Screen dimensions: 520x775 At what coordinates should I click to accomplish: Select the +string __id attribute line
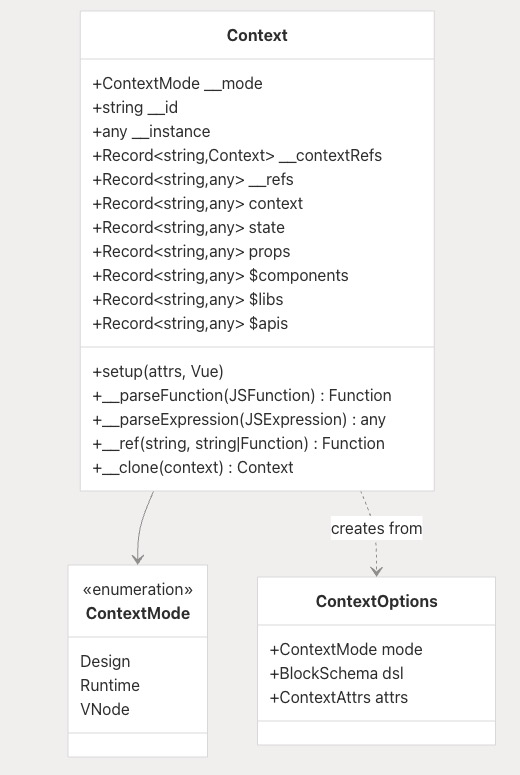pos(135,107)
